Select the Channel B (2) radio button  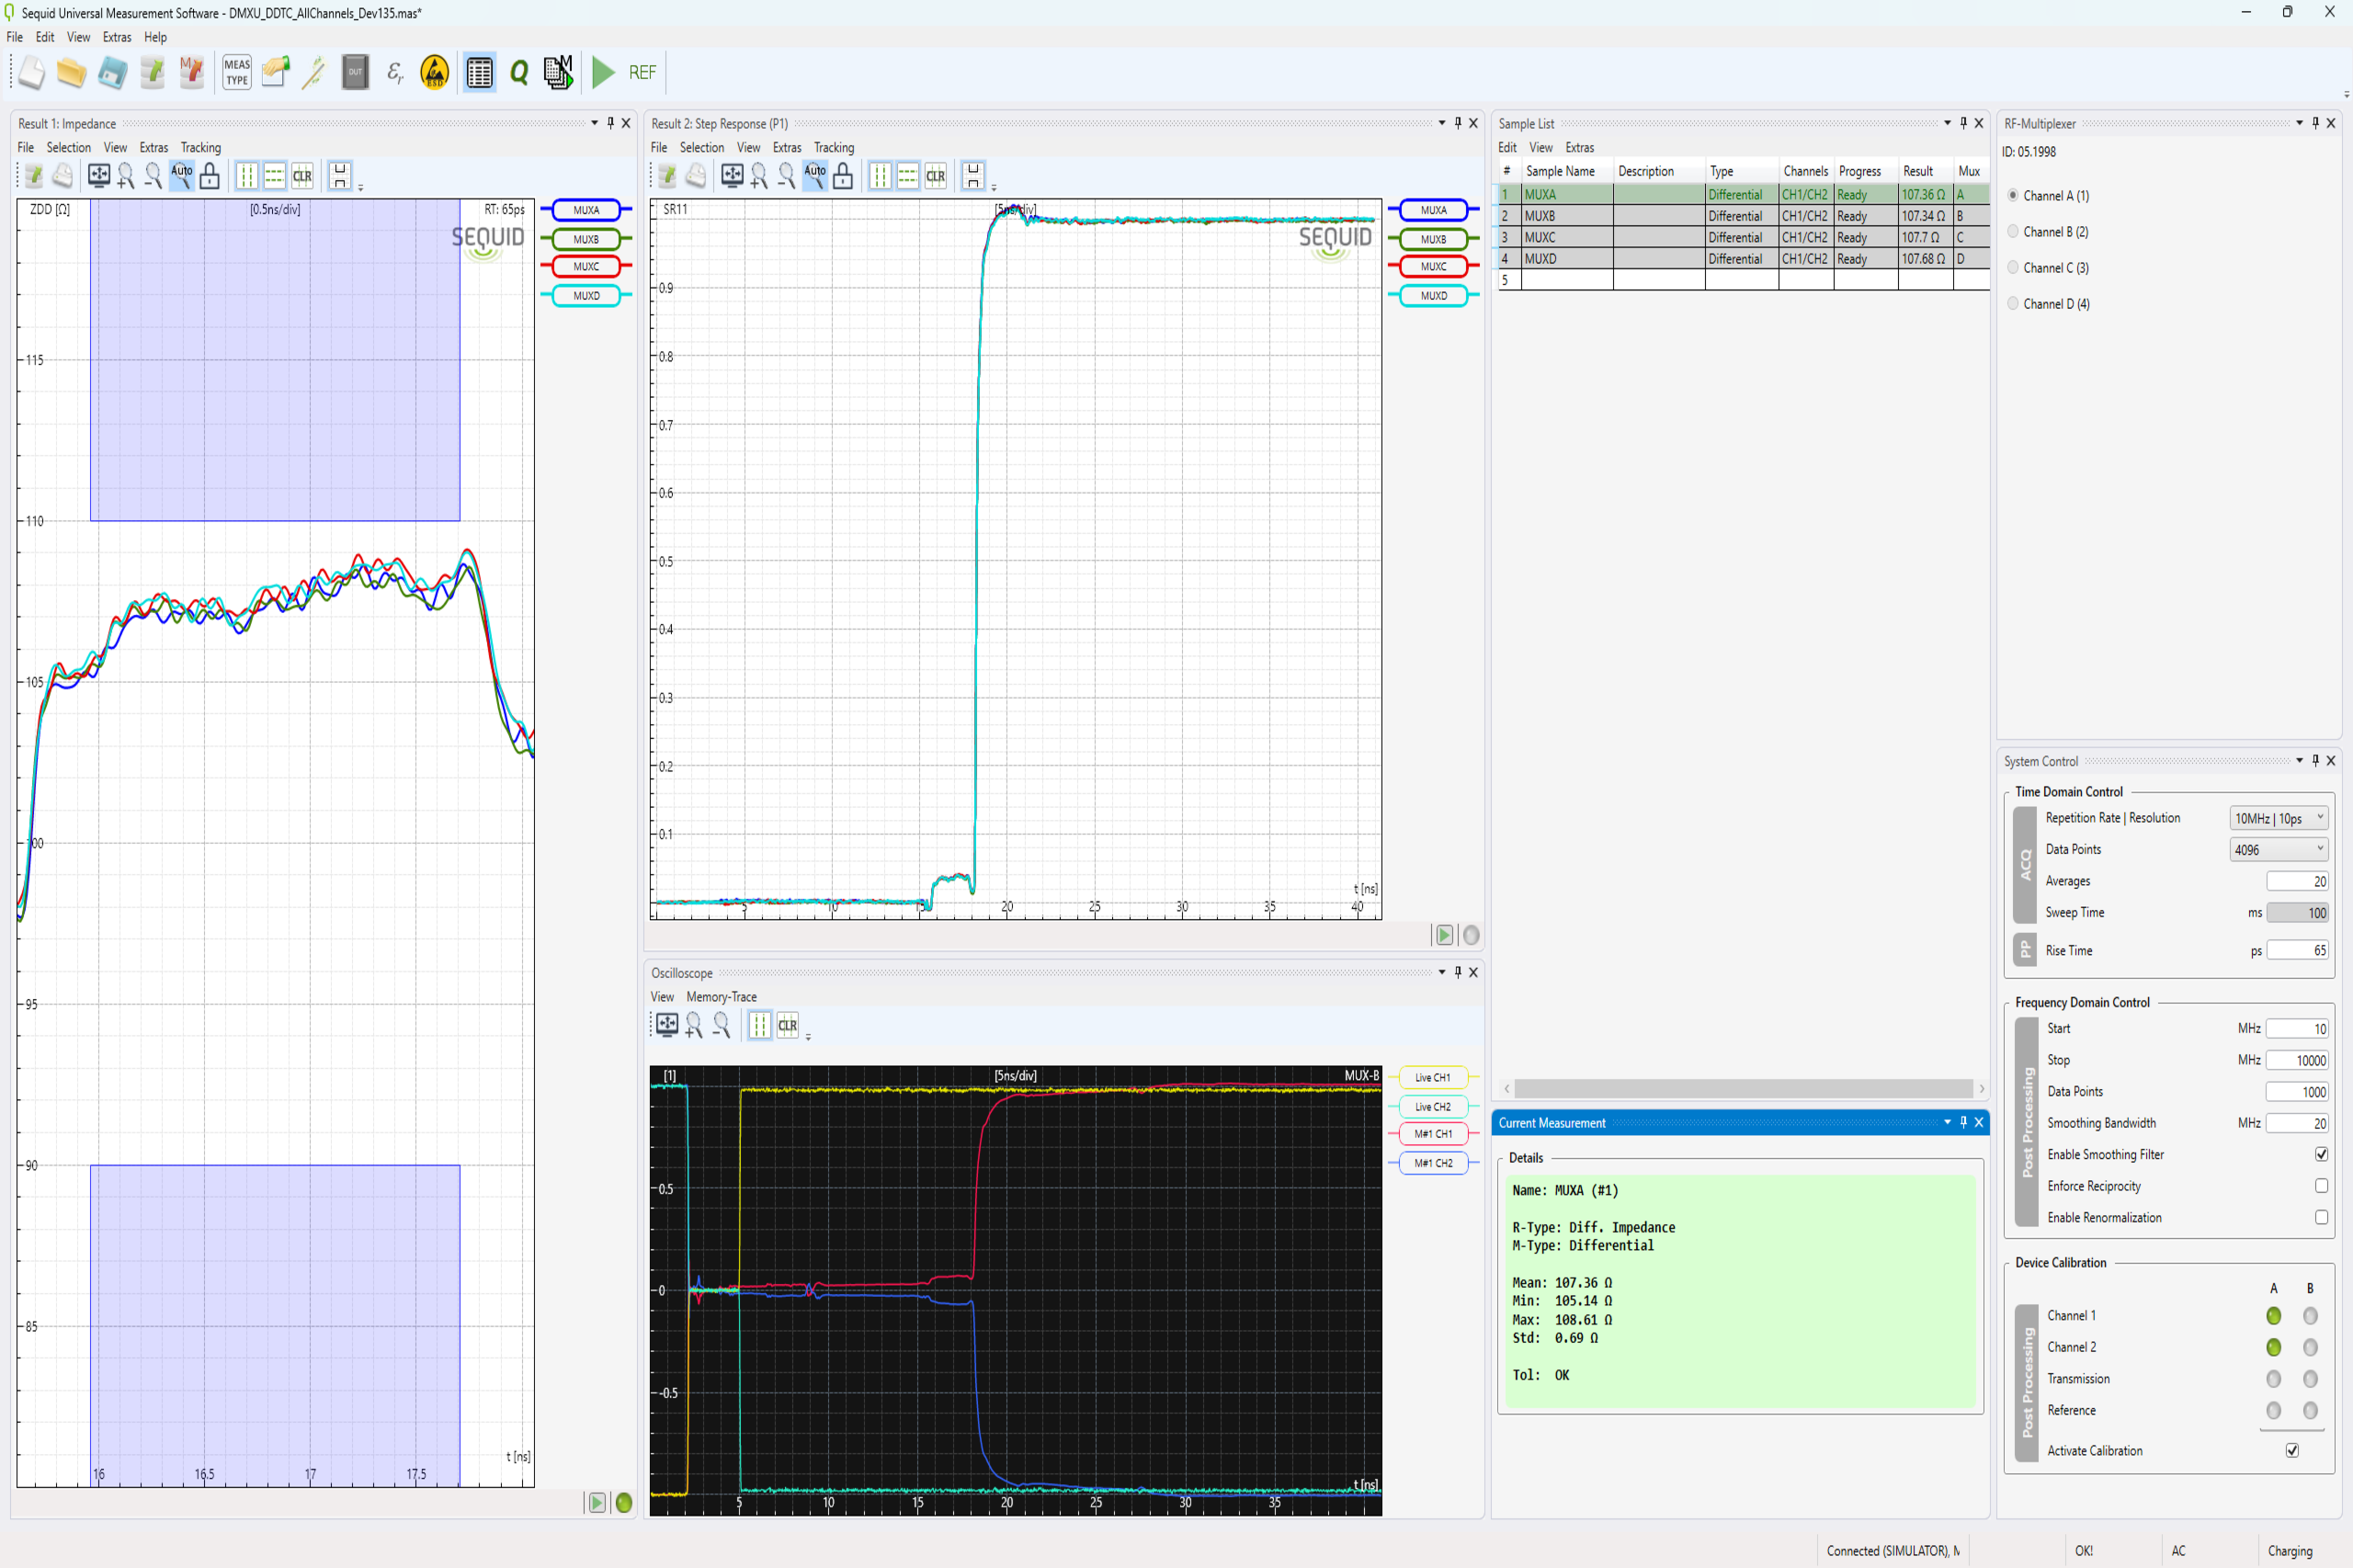(2013, 232)
